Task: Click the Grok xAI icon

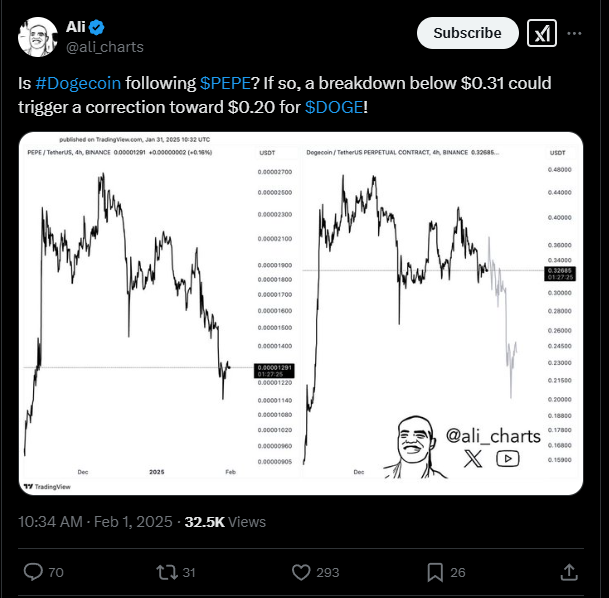Action: coord(542,33)
